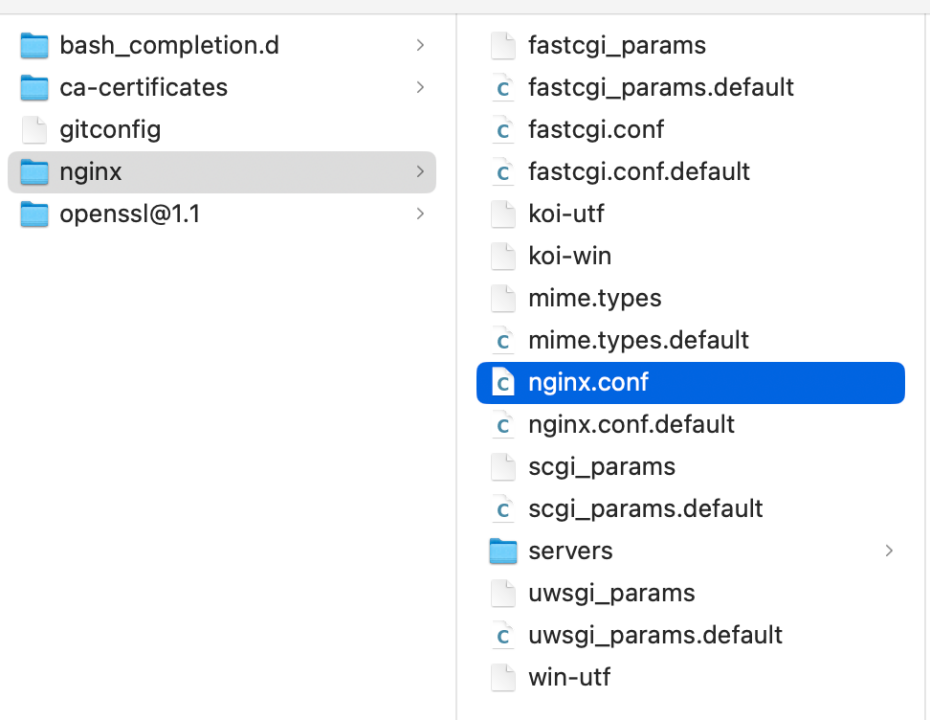The image size is (930, 720).
Task: Select the fastcgi_params file name
Action: (617, 46)
